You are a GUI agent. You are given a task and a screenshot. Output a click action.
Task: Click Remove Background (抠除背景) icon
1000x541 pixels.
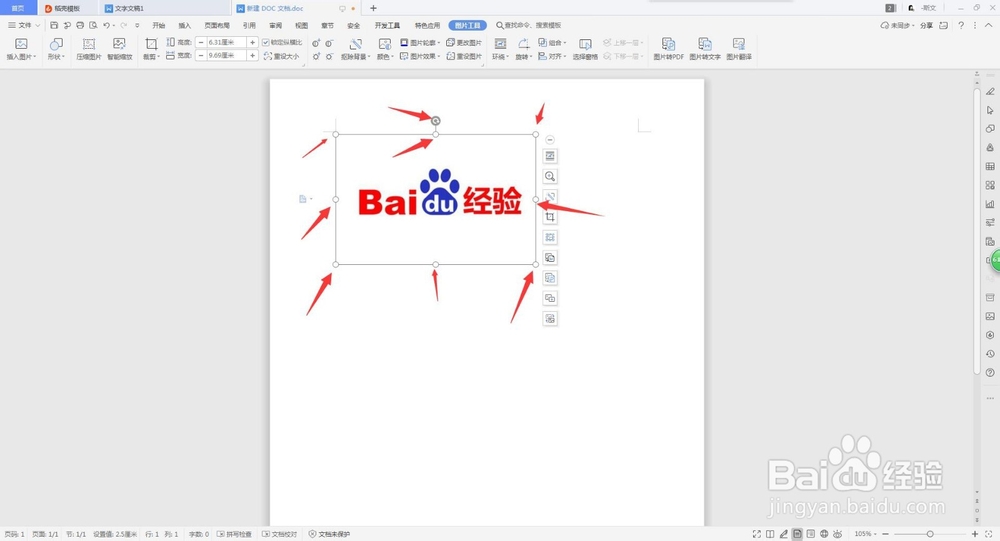pyautogui.click(x=355, y=44)
